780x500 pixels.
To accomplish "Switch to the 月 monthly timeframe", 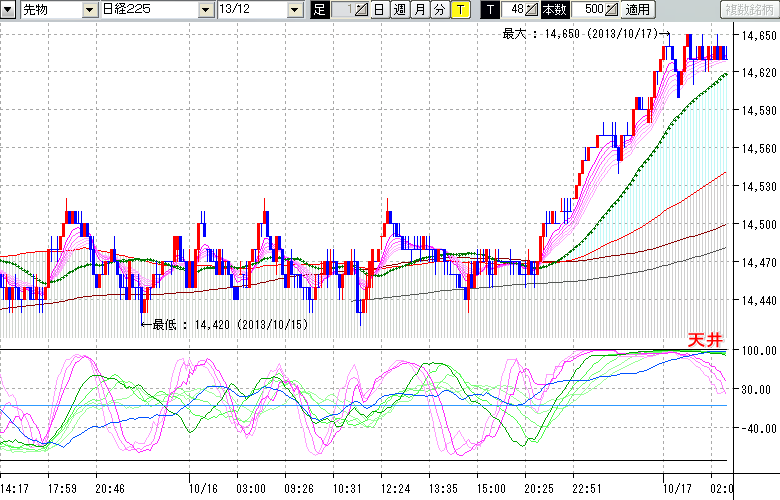I will [x=419, y=10].
